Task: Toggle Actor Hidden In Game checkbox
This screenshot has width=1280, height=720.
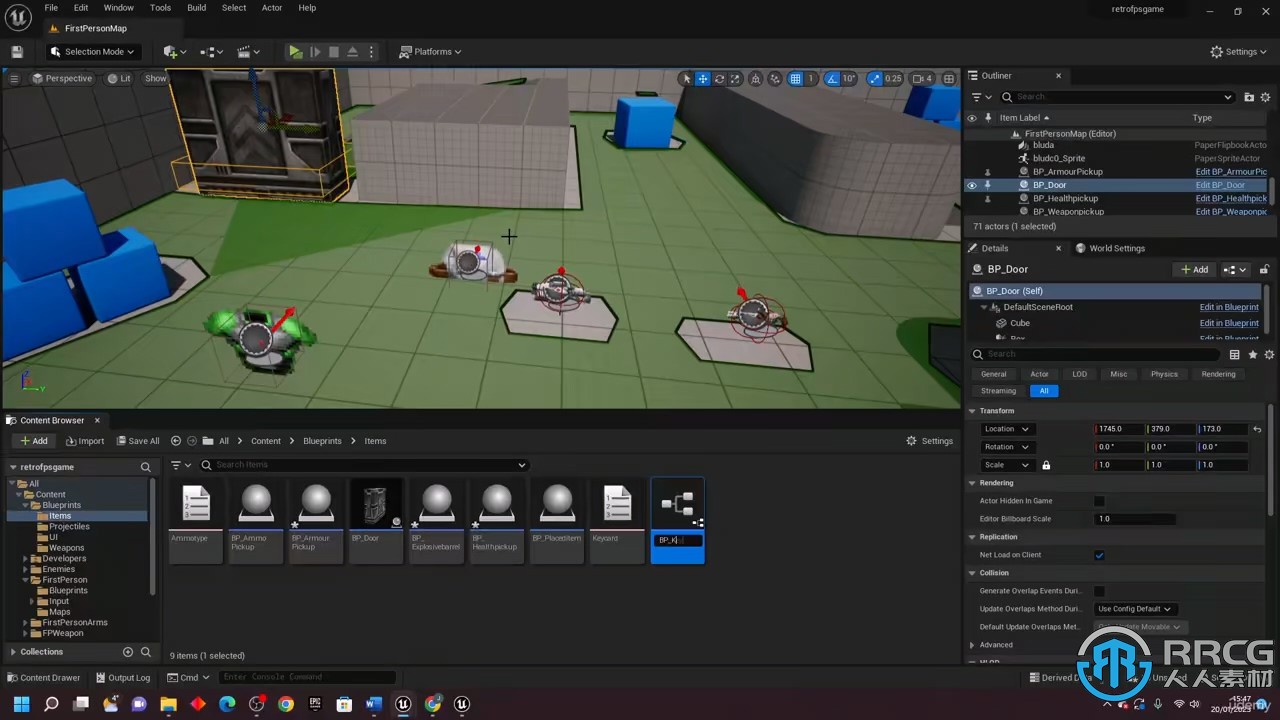Action: pos(1099,501)
